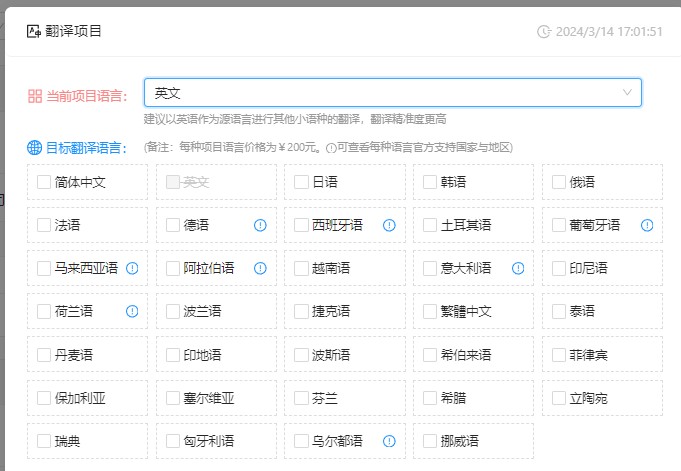Check the 简体中文 checkbox

click(44, 182)
